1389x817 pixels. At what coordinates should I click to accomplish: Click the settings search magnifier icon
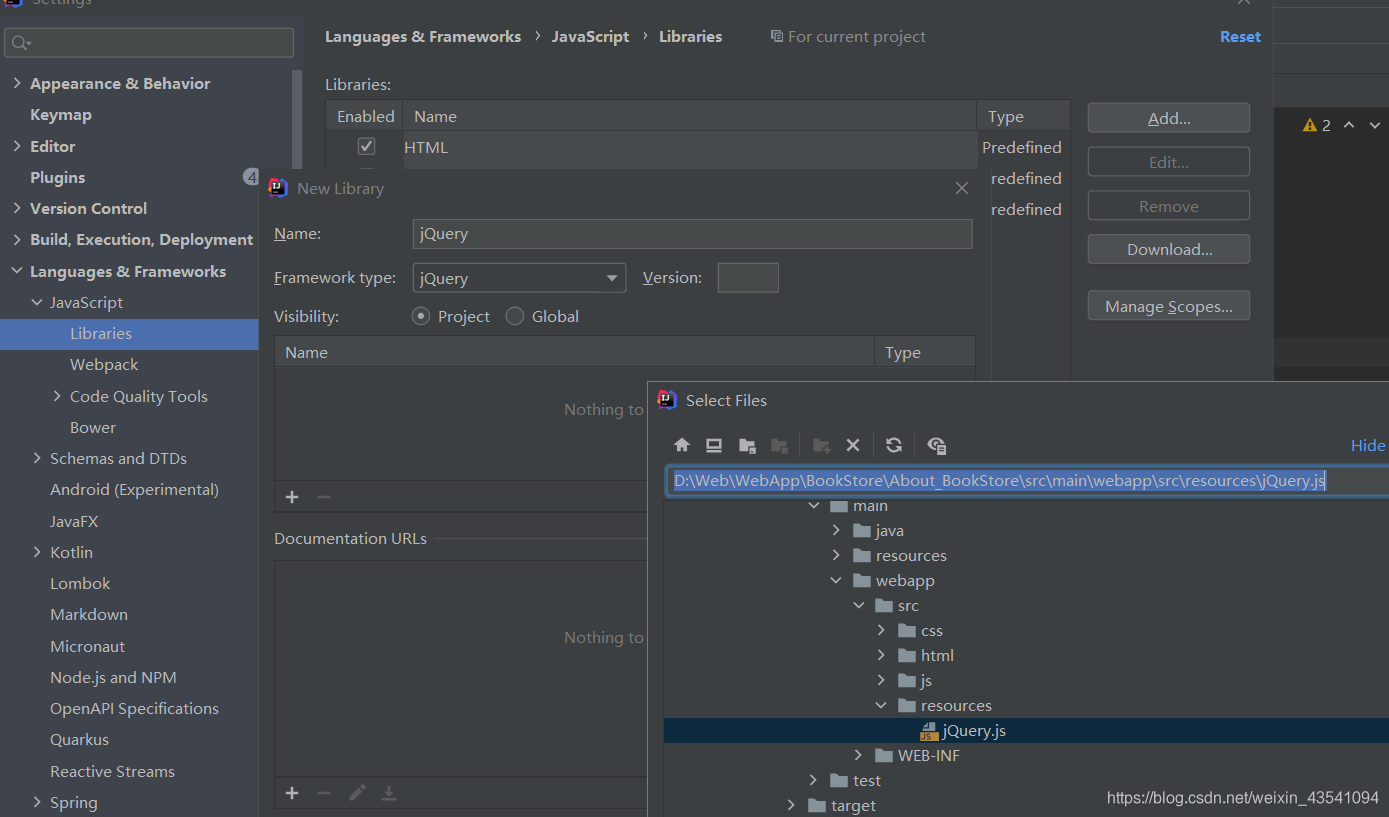(x=21, y=43)
